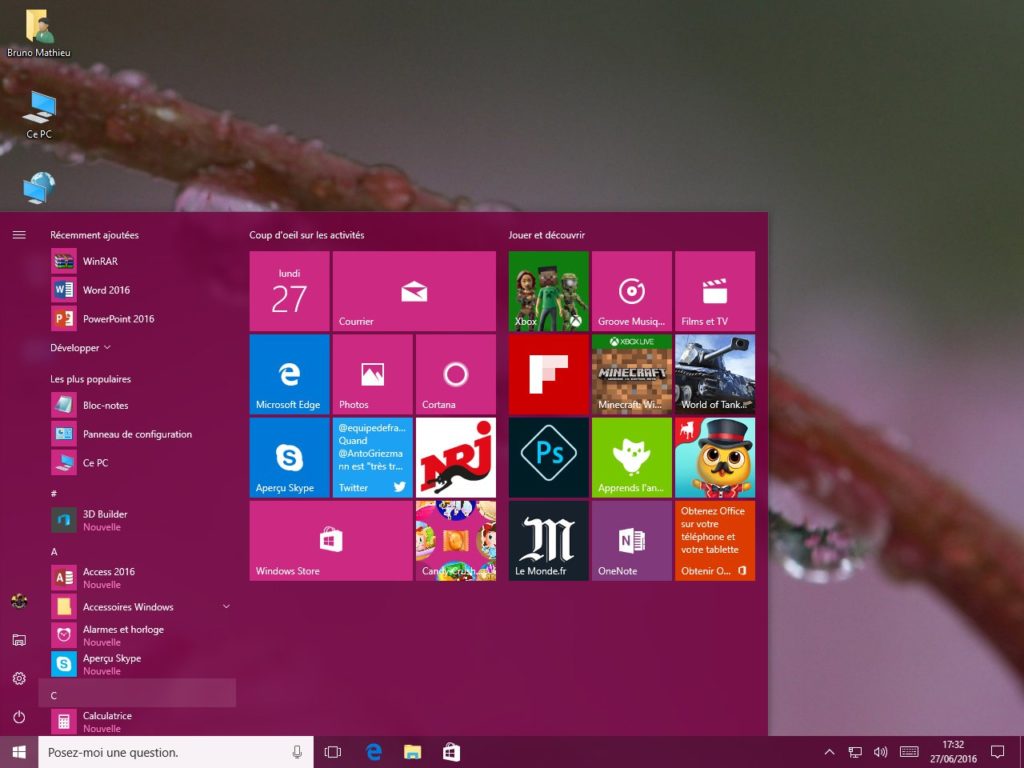Open the Windows Store tile
This screenshot has width=1024, height=768.
pos(330,540)
